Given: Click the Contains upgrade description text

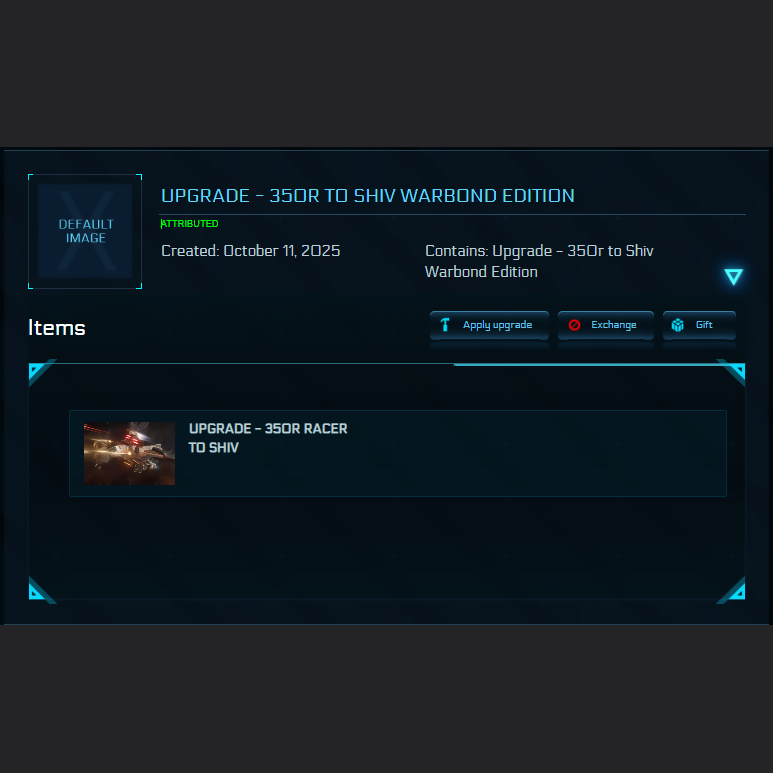Looking at the screenshot, I should tap(539, 261).
